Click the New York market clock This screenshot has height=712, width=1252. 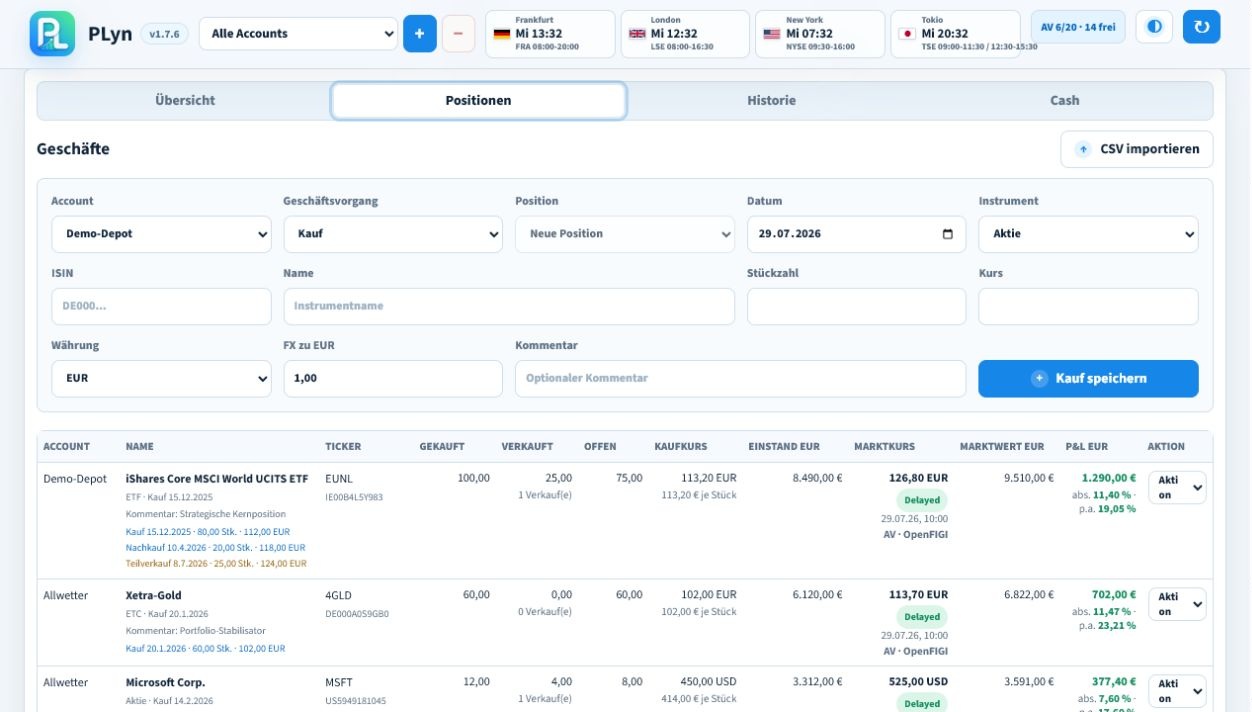point(820,34)
